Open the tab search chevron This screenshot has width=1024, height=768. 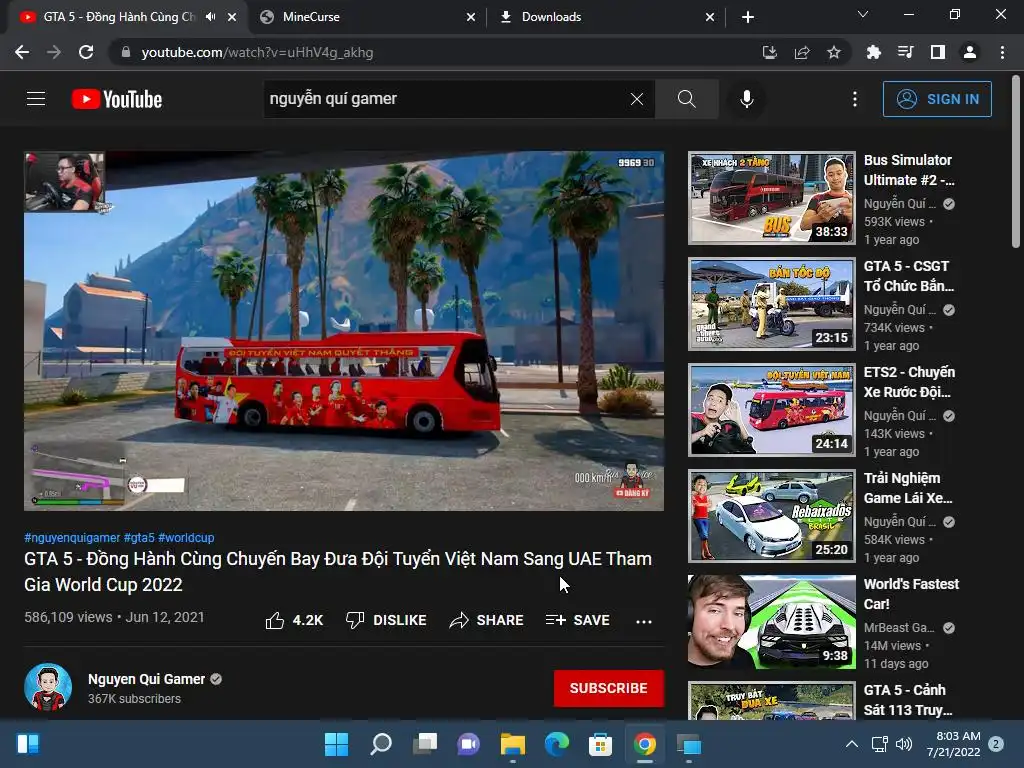tap(863, 14)
